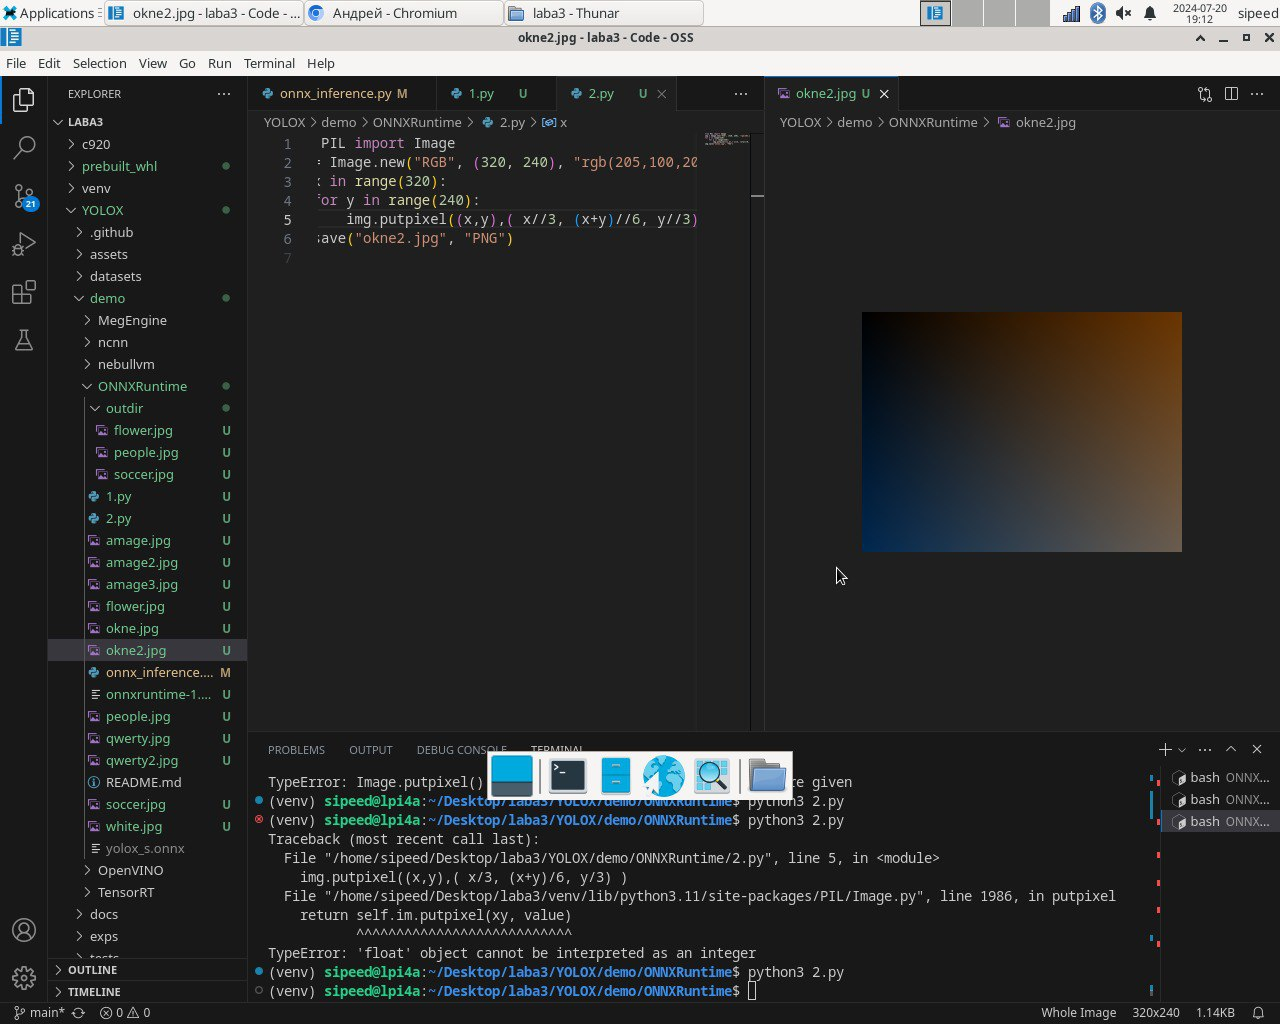This screenshot has width=1280, height=1024.
Task: Expand the OUTLINE section
Action: [x=92, y=970]
